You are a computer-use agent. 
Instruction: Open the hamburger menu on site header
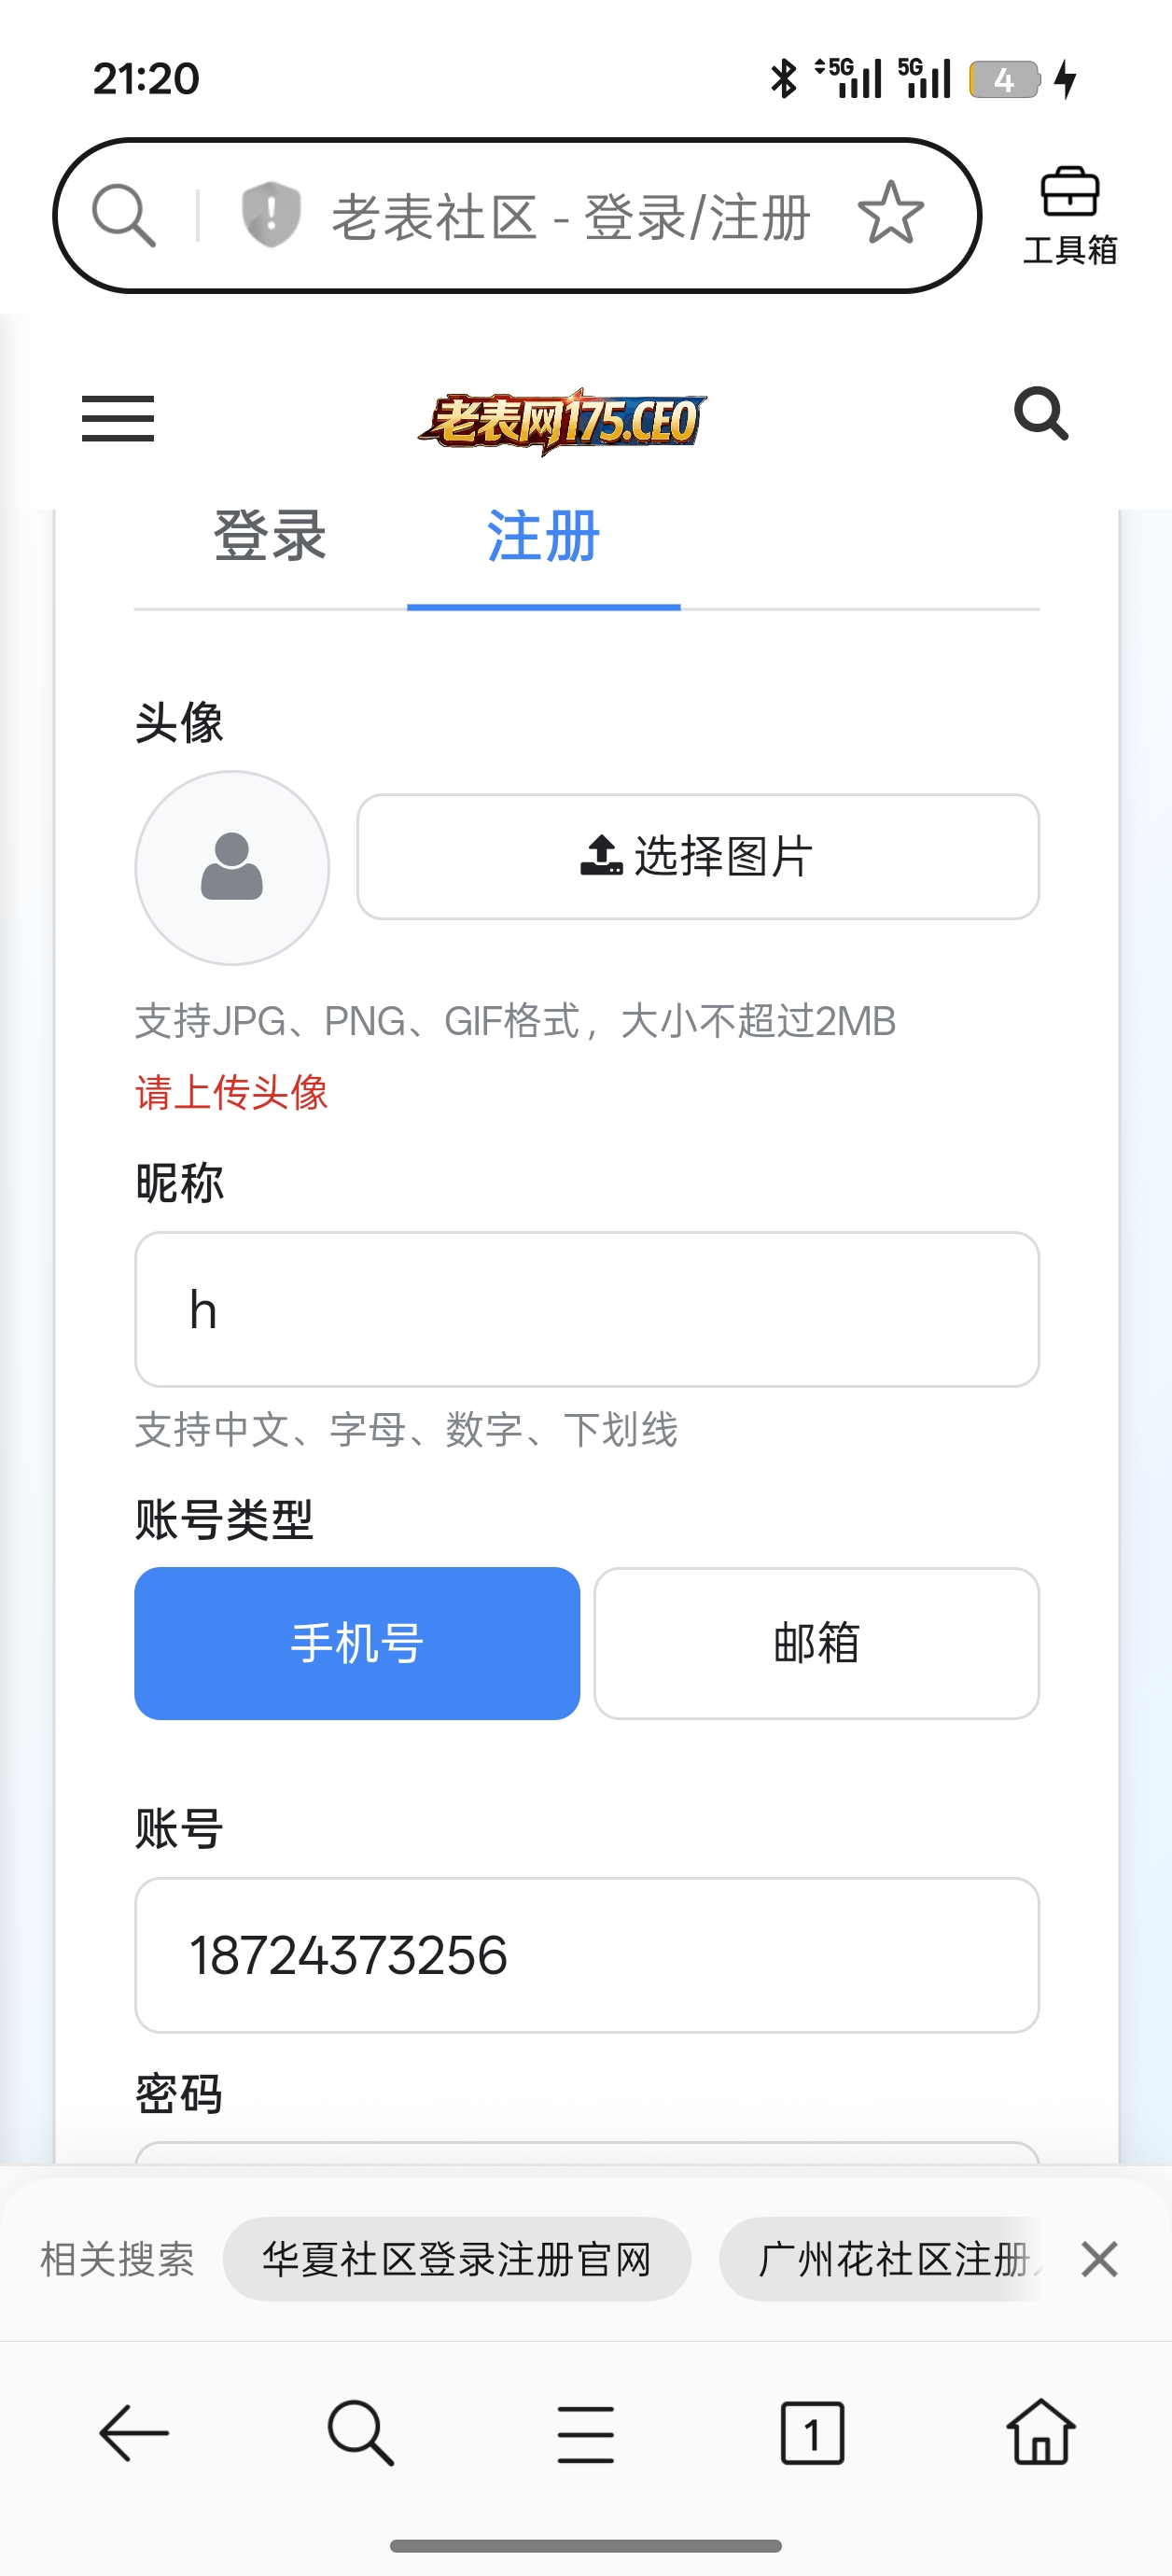118,418
